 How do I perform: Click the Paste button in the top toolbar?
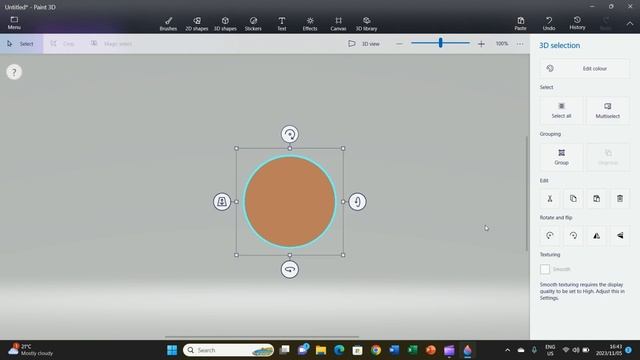(x=520, y=24)
